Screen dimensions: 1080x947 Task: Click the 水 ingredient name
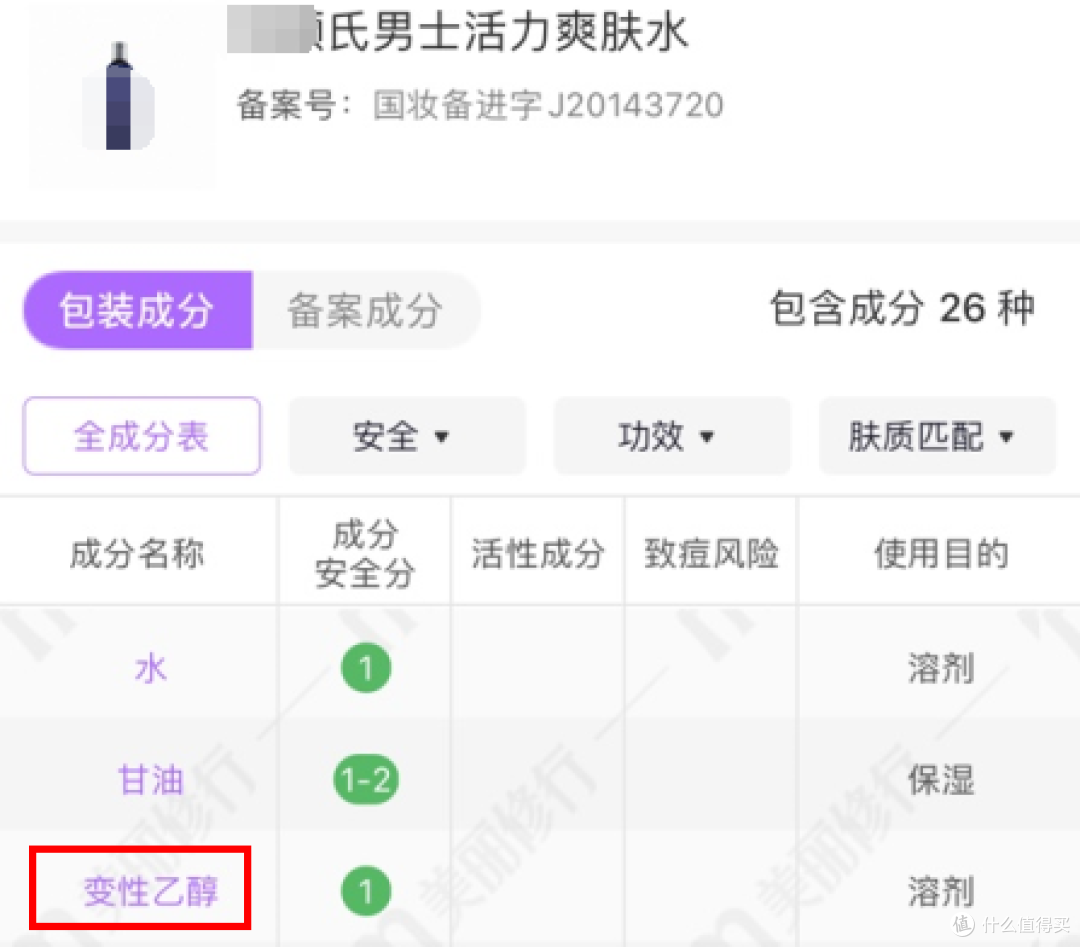150,668
